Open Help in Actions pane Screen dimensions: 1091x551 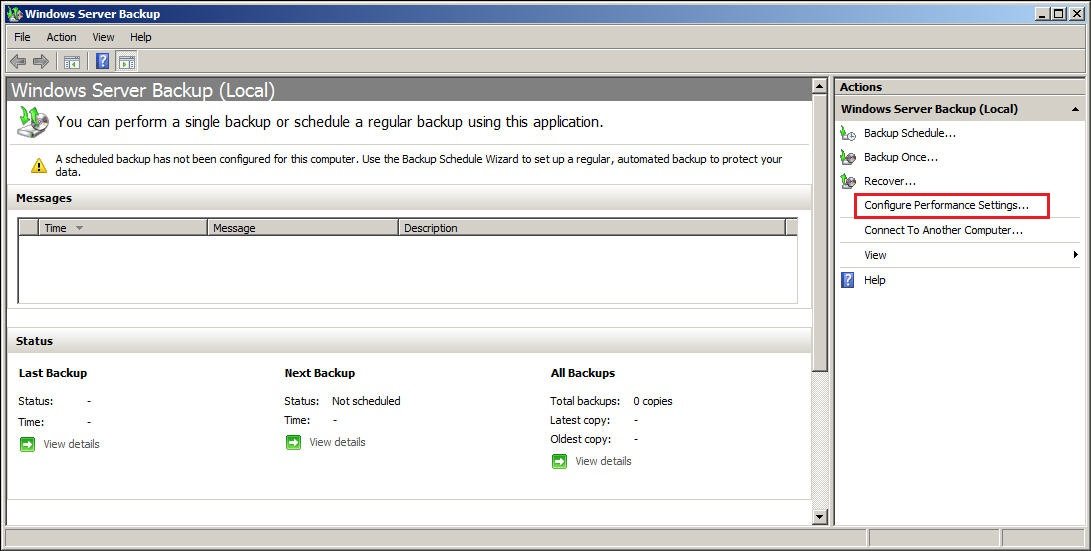click(x=875, y=280)
